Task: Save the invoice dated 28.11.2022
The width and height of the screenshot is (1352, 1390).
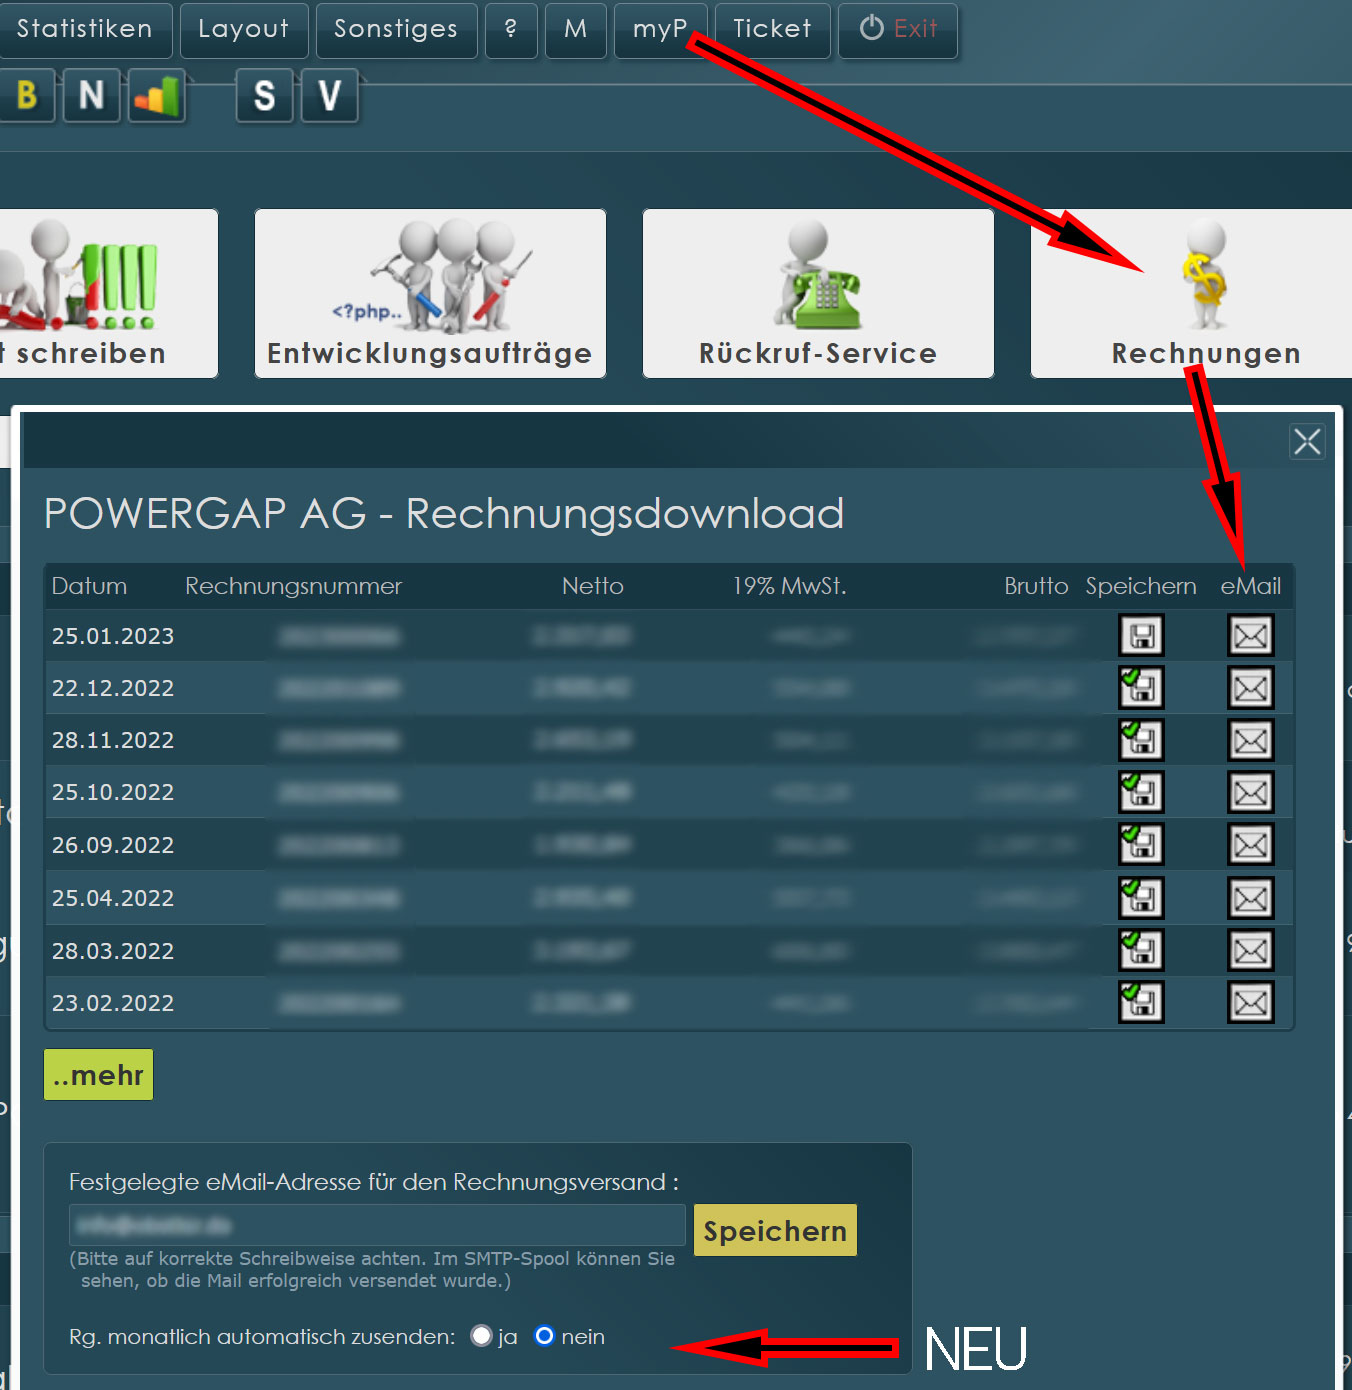Action: coord(1141,740)
